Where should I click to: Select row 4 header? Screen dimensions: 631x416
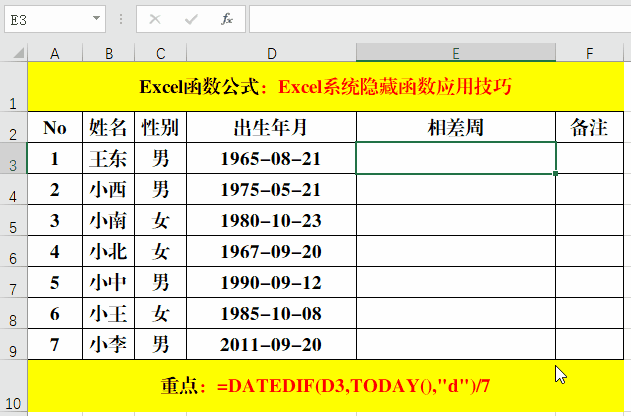[x=13, y=189]
